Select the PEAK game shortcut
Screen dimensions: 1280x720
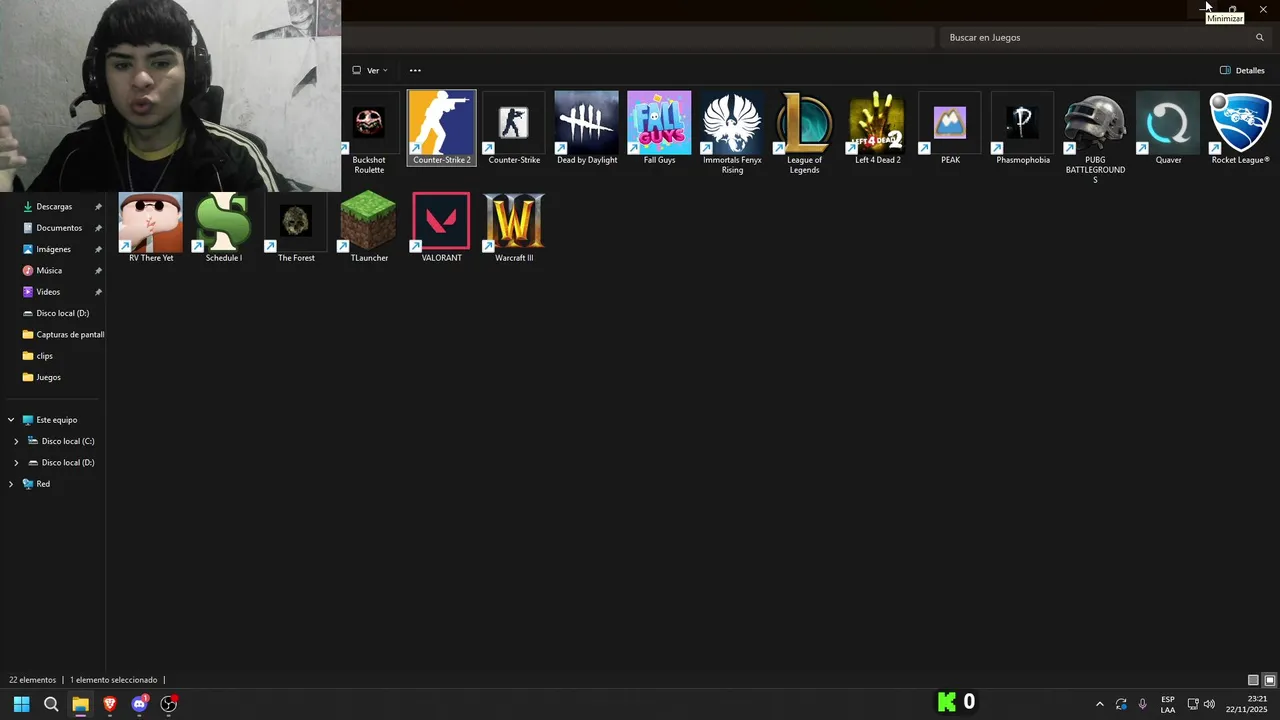(x=950, y=128)
